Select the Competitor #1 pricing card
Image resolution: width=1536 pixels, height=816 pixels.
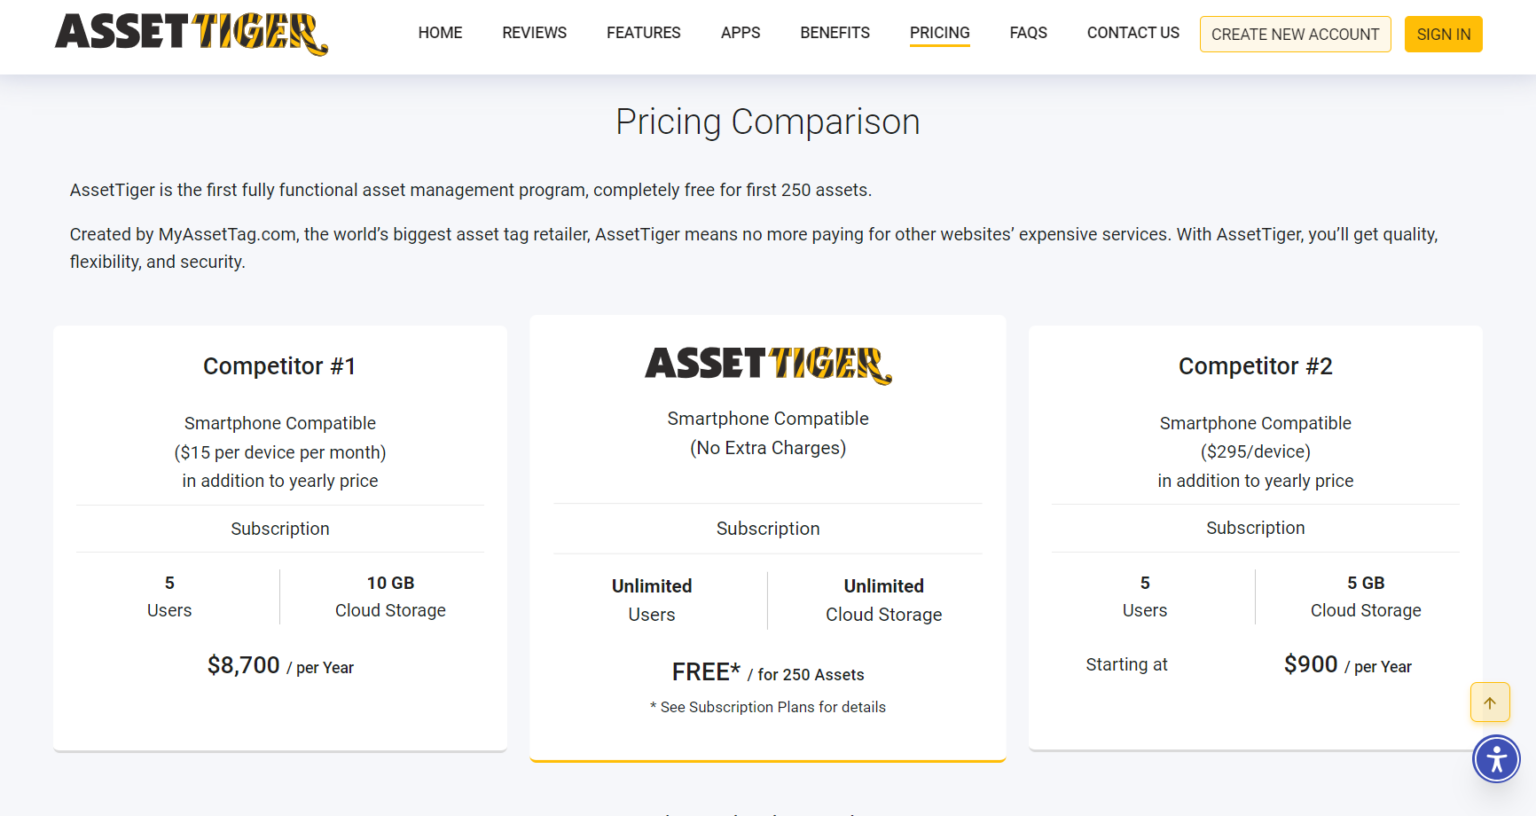coord(280,537)
